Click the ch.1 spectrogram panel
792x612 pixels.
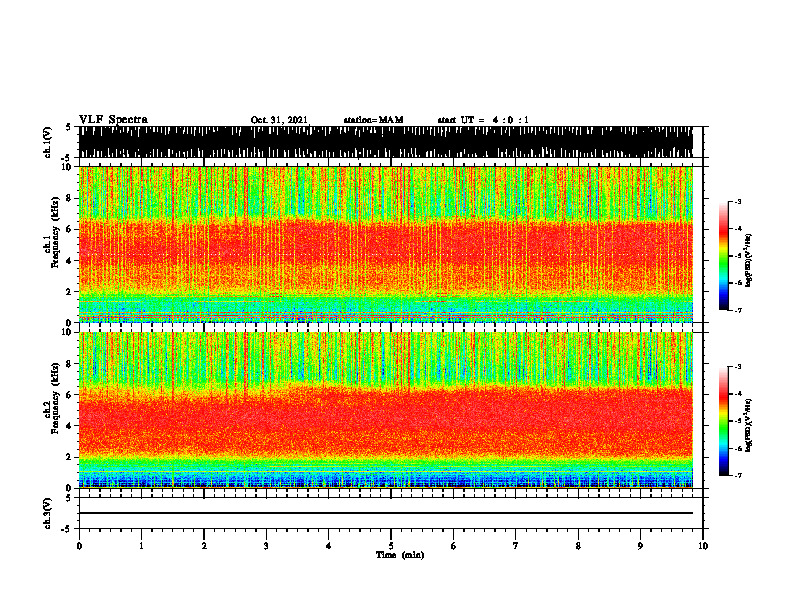tap(386, 244)
